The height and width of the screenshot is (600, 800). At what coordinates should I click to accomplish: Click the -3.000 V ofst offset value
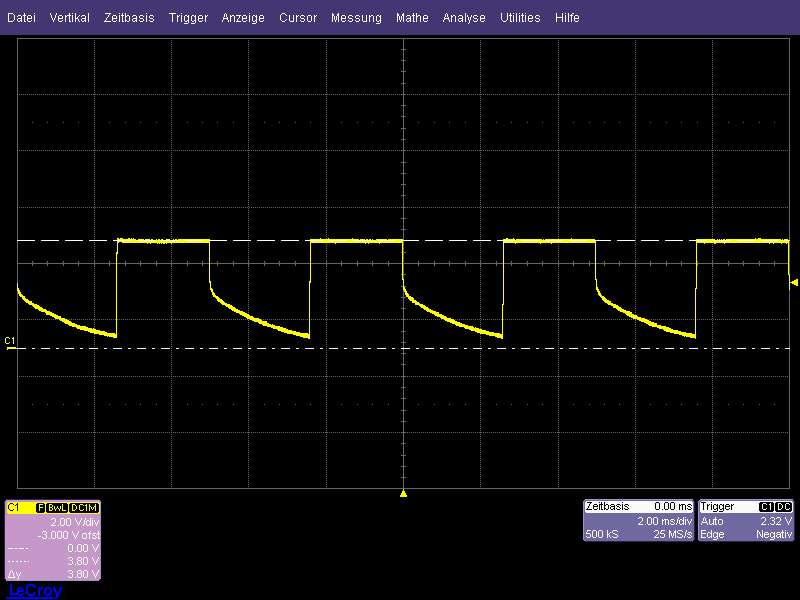coord(68,535)
